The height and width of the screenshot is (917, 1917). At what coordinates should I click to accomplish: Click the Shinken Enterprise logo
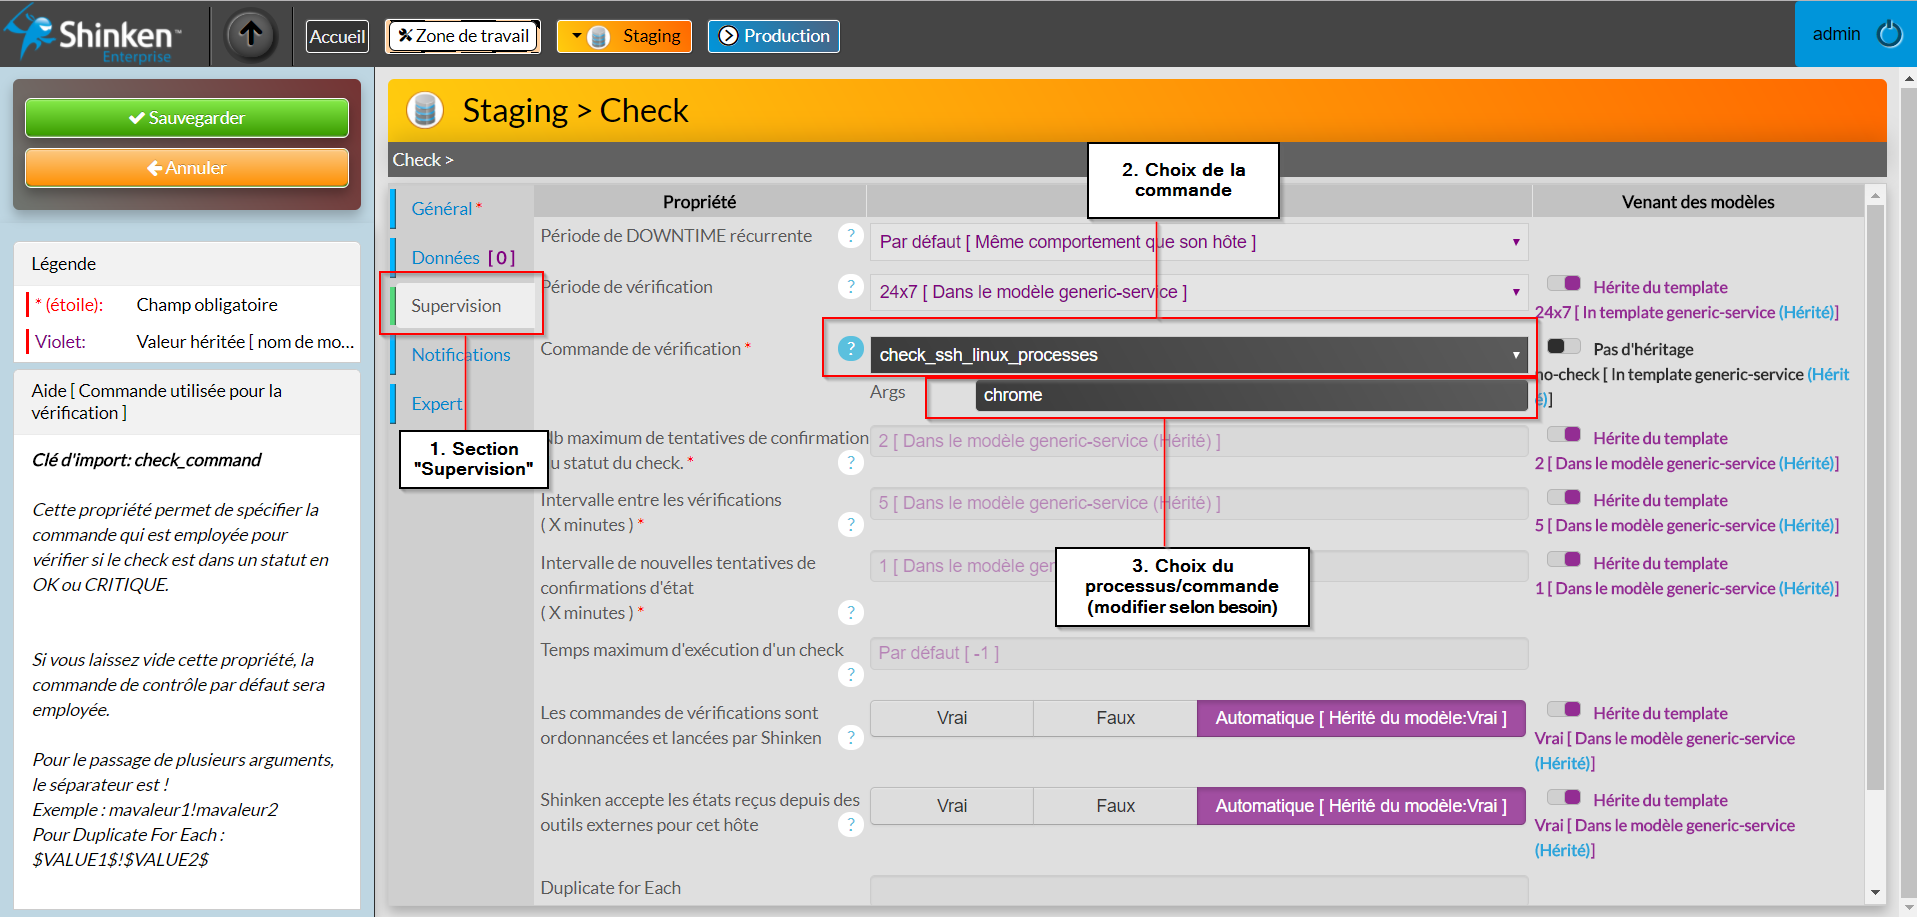(x=95, y=35)
